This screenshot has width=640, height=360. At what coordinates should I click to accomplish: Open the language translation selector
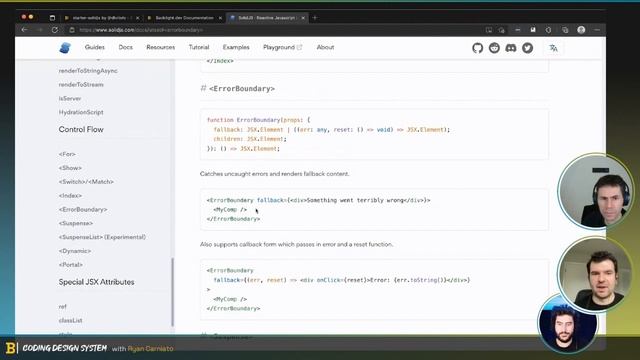point(553,48)
